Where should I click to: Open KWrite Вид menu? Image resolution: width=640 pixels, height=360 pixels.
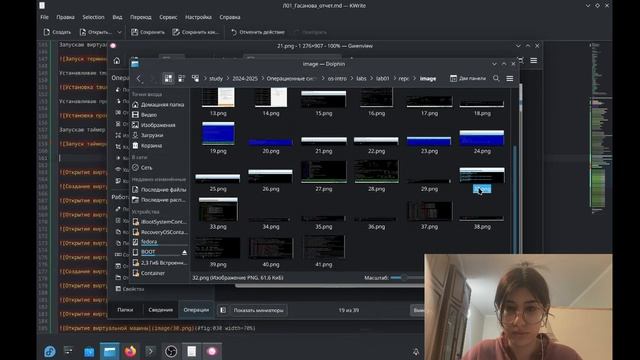tap(117, 17)
